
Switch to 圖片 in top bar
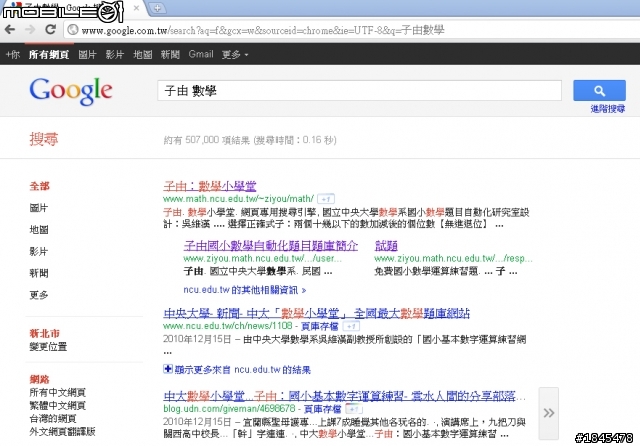87,54
